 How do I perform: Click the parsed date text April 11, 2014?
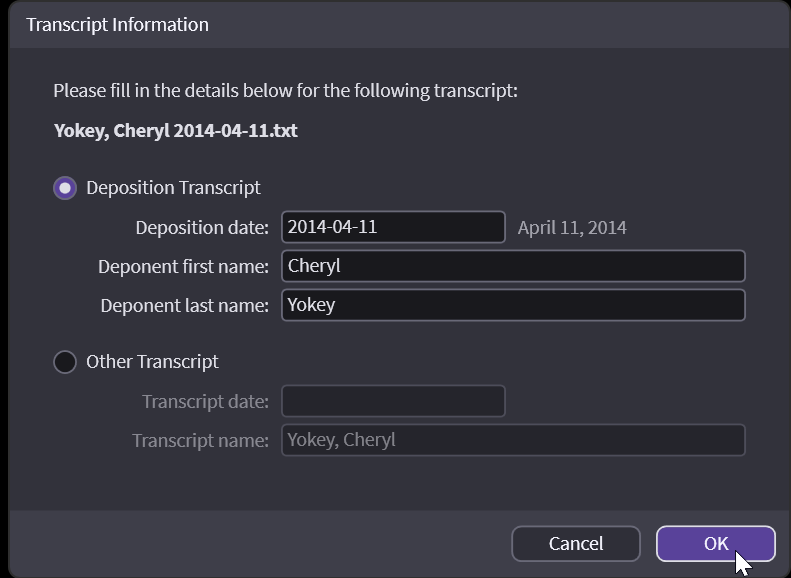coord(572,227)
